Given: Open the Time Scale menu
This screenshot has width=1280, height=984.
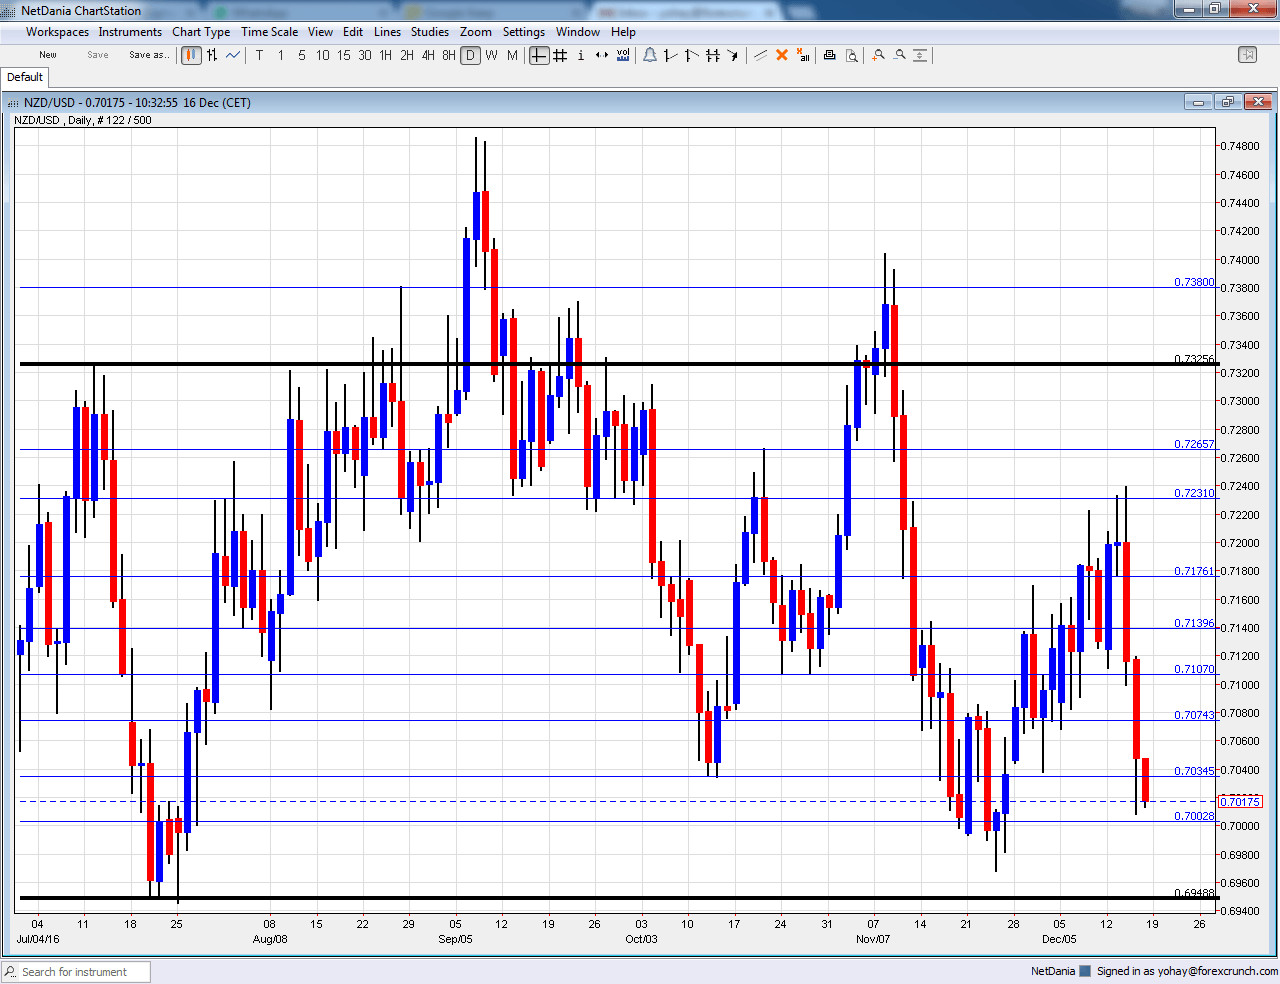Looking at the screenshot, I should [269, 32].
